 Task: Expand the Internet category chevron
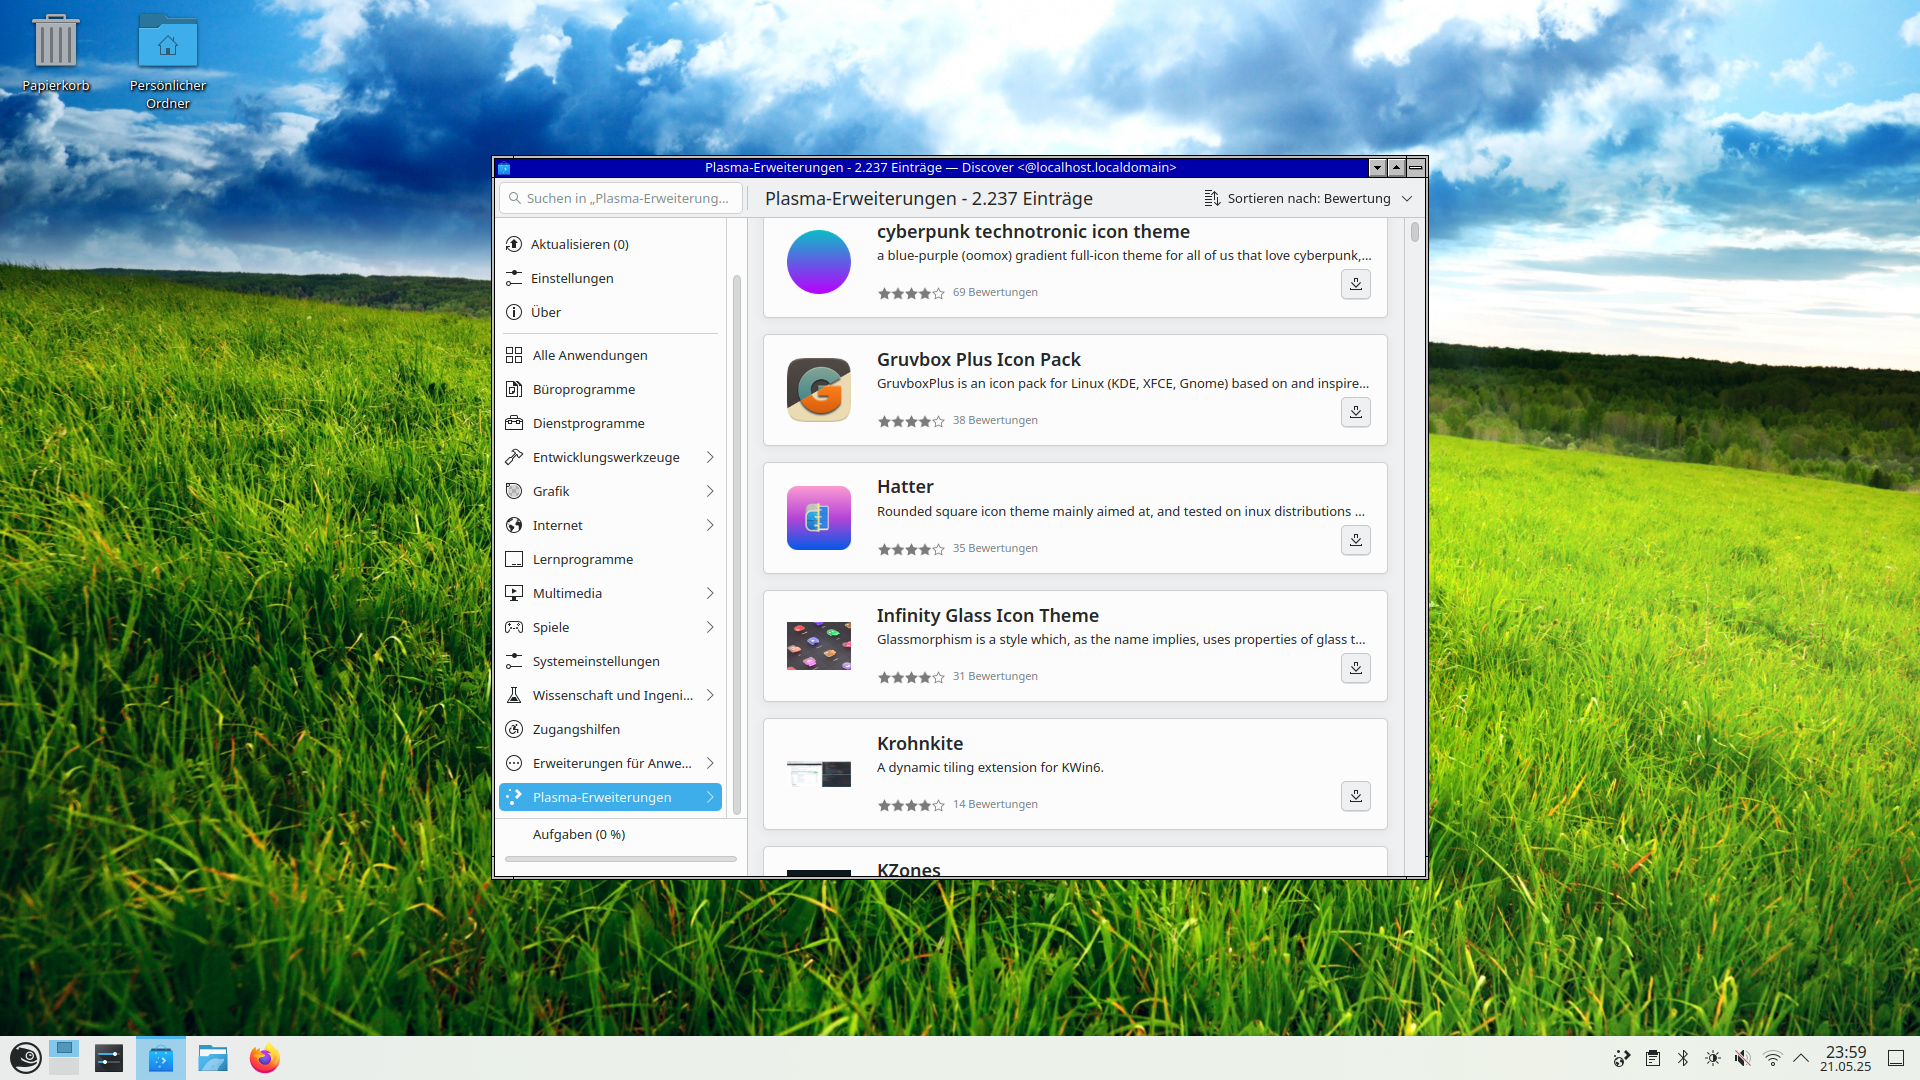710,525
